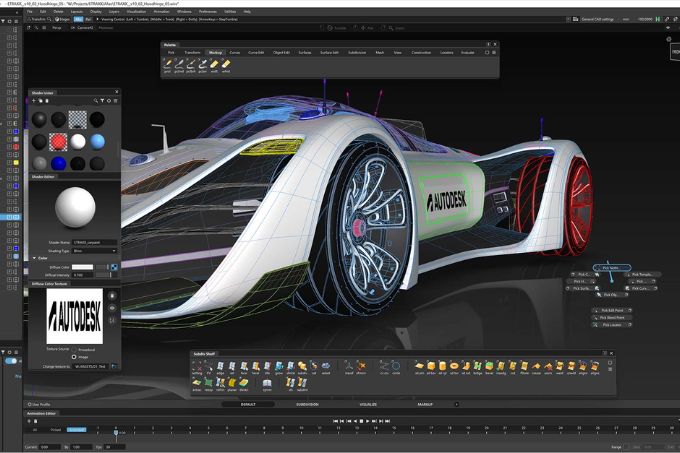Screen dimensions: 680x453
Task: Click the Pick Locator marking menu option
Action: point(612,325)
